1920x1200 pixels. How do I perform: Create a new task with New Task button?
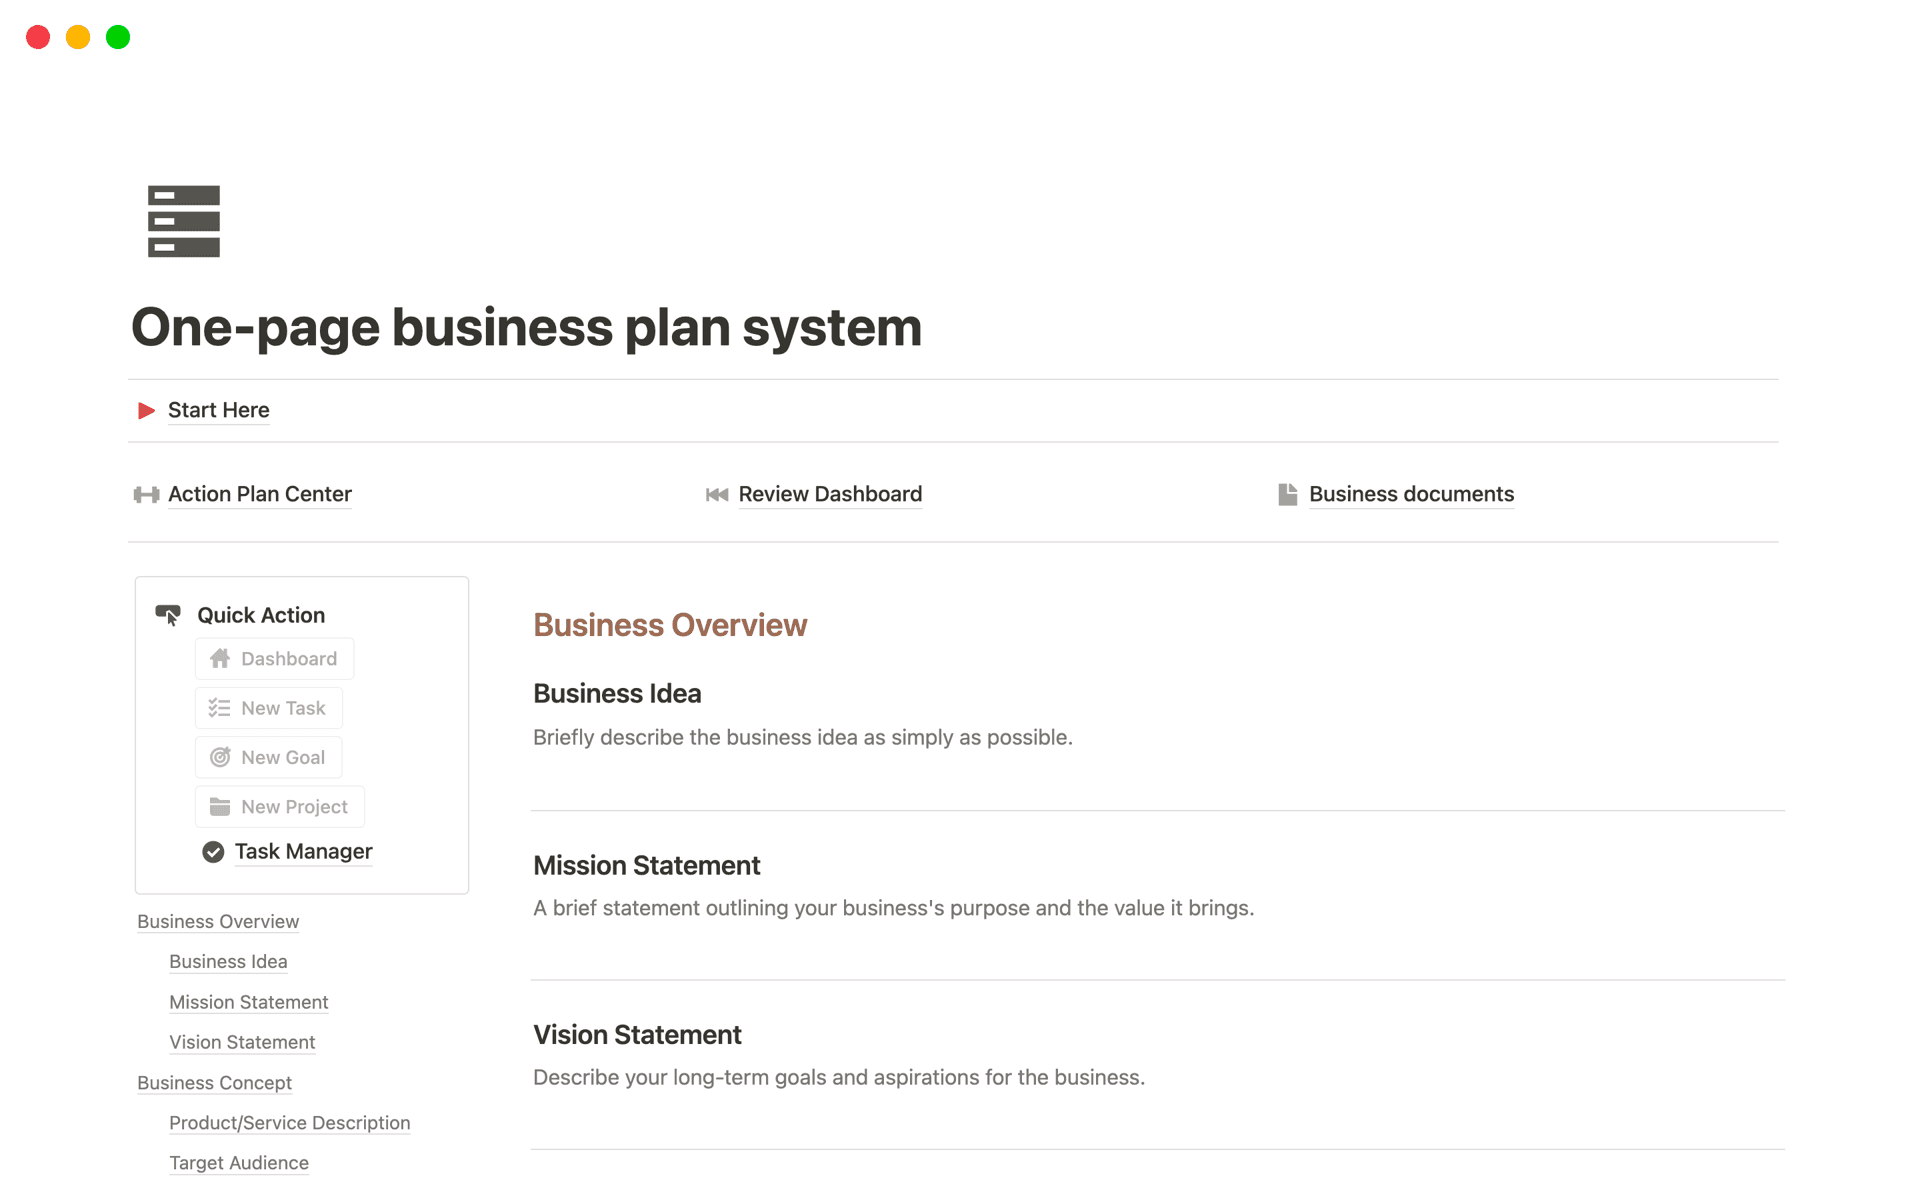coord(269,708)
